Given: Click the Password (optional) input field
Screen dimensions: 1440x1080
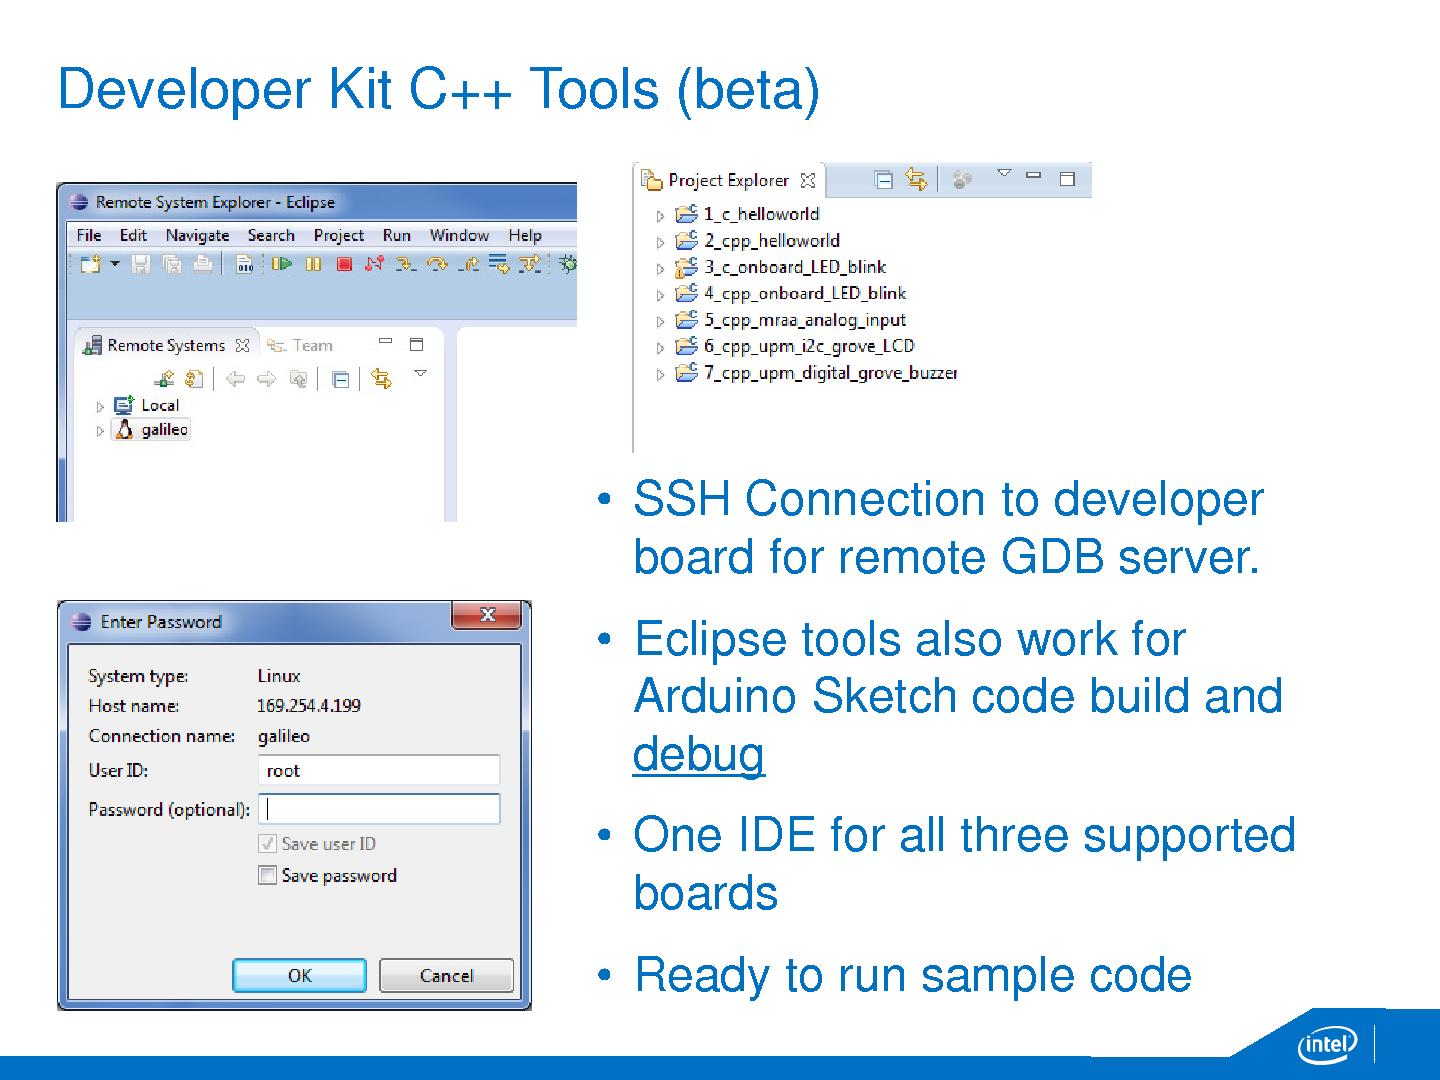Looking at the screenshot, I should coord(379,809).
